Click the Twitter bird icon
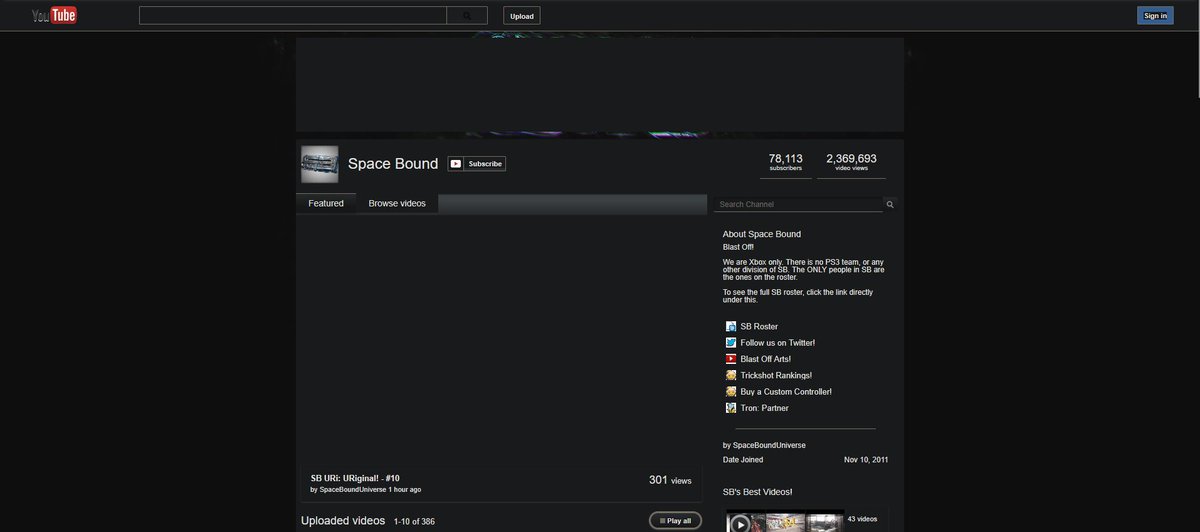 click(731, 342)
